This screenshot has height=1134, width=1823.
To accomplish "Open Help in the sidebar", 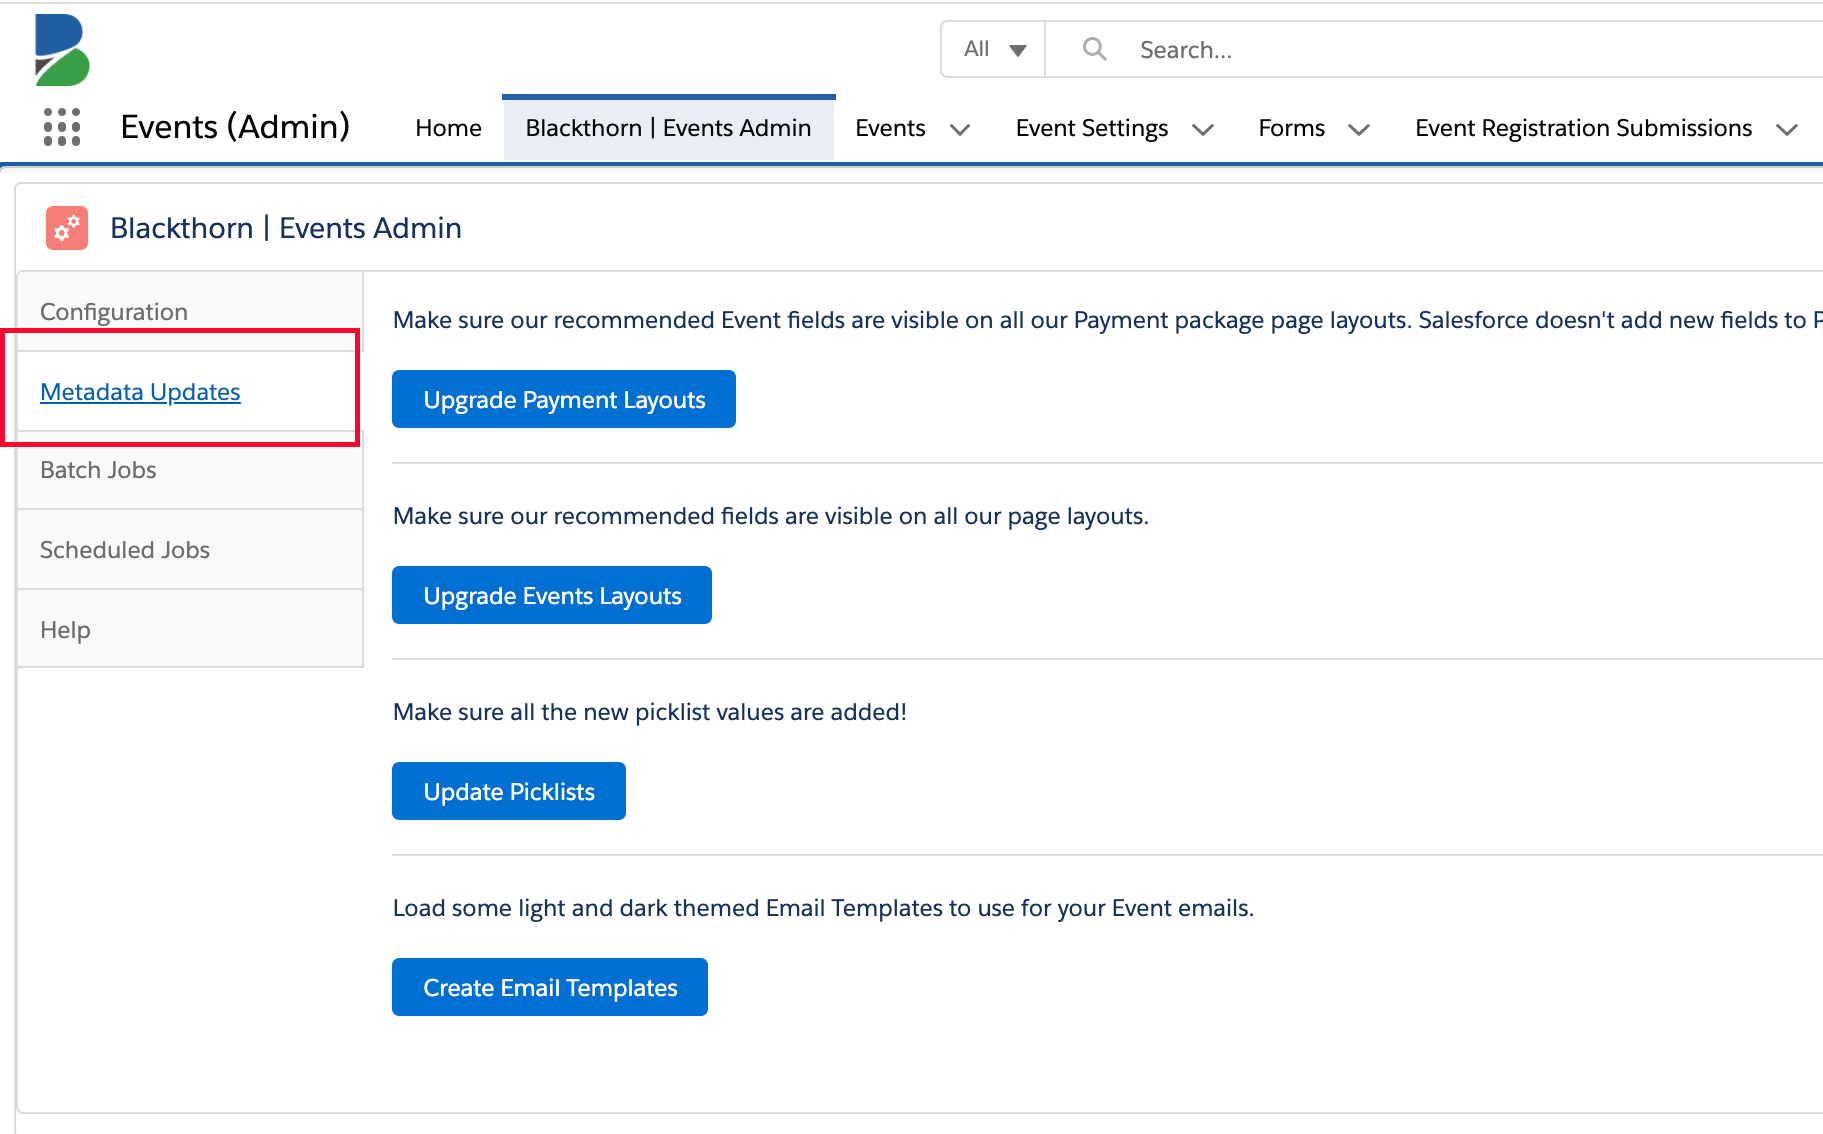I will click(x=190, y=629).
